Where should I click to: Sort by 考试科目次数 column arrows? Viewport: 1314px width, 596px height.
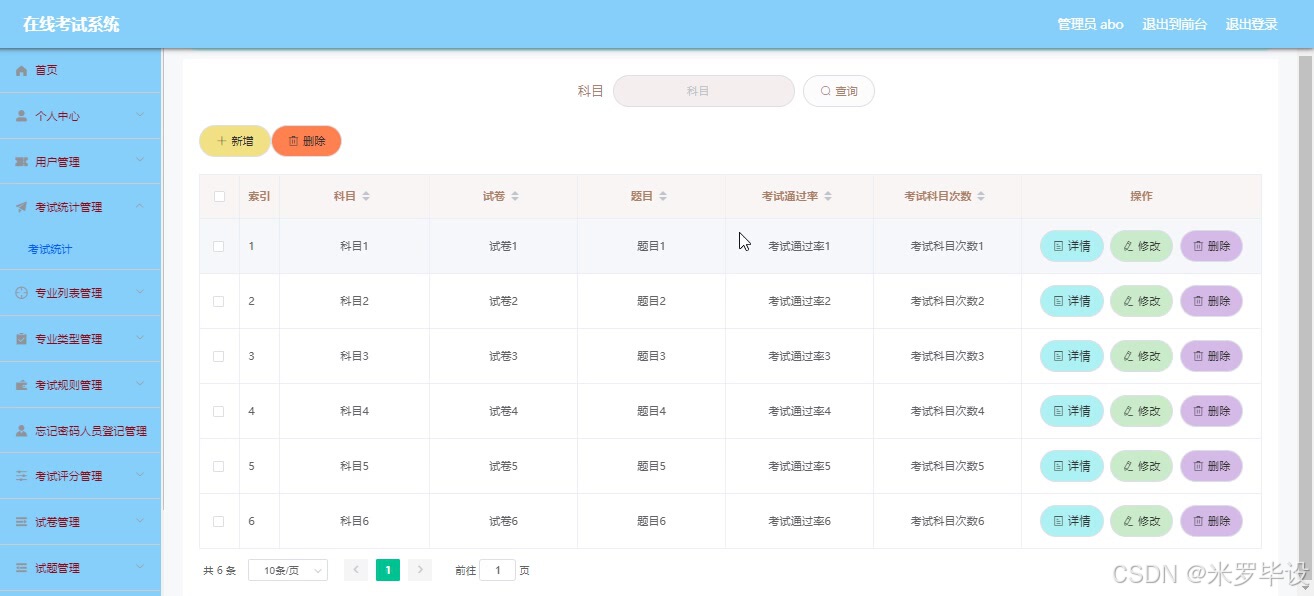pos(982,197)
